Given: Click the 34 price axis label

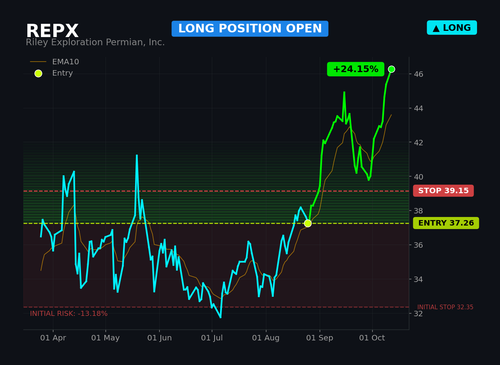Looking at the screenshot, I should coord(418,279).
